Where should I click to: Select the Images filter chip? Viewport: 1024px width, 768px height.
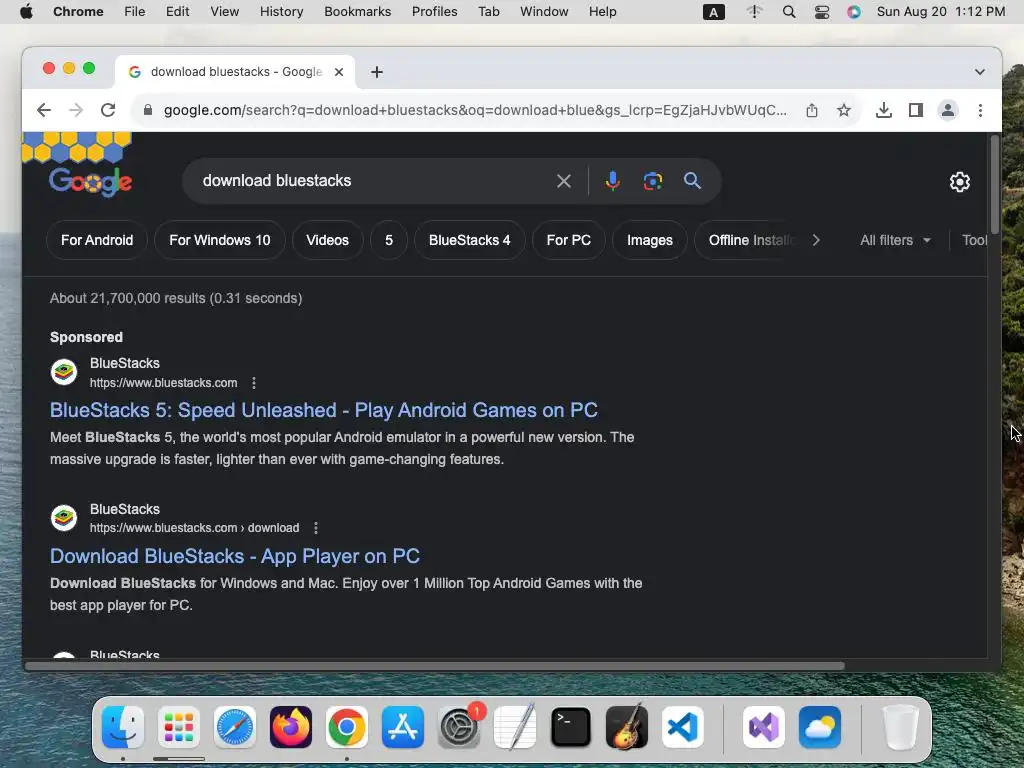click(650, 240)
